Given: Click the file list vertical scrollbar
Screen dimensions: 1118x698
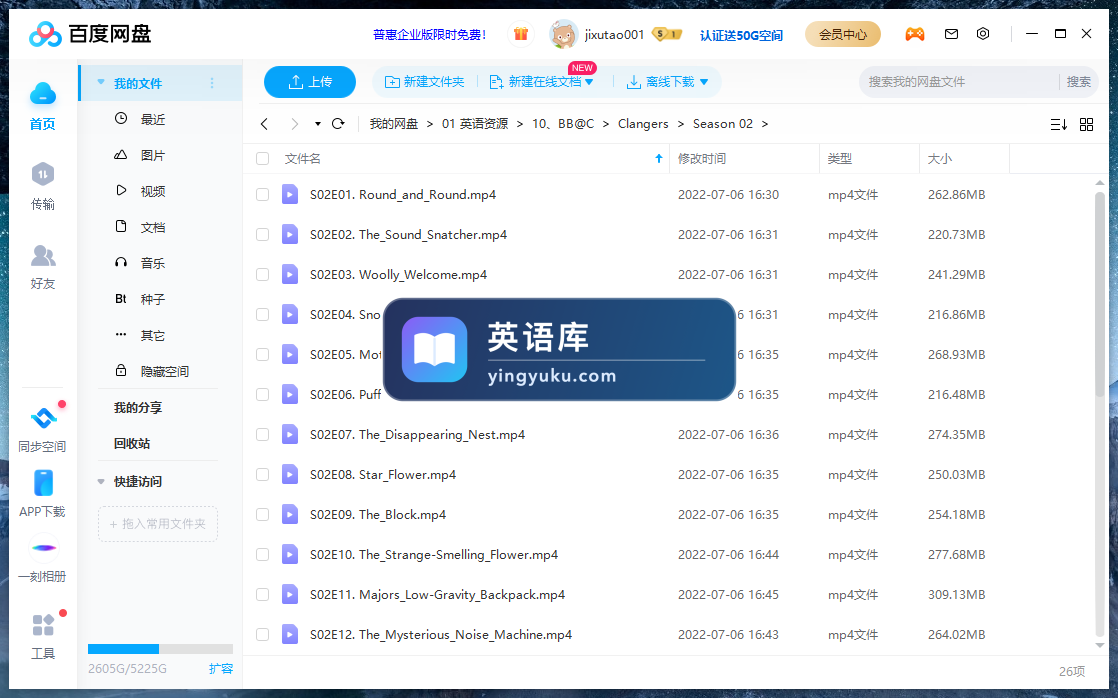Looking at the screenshot, I should (1099, 292).
